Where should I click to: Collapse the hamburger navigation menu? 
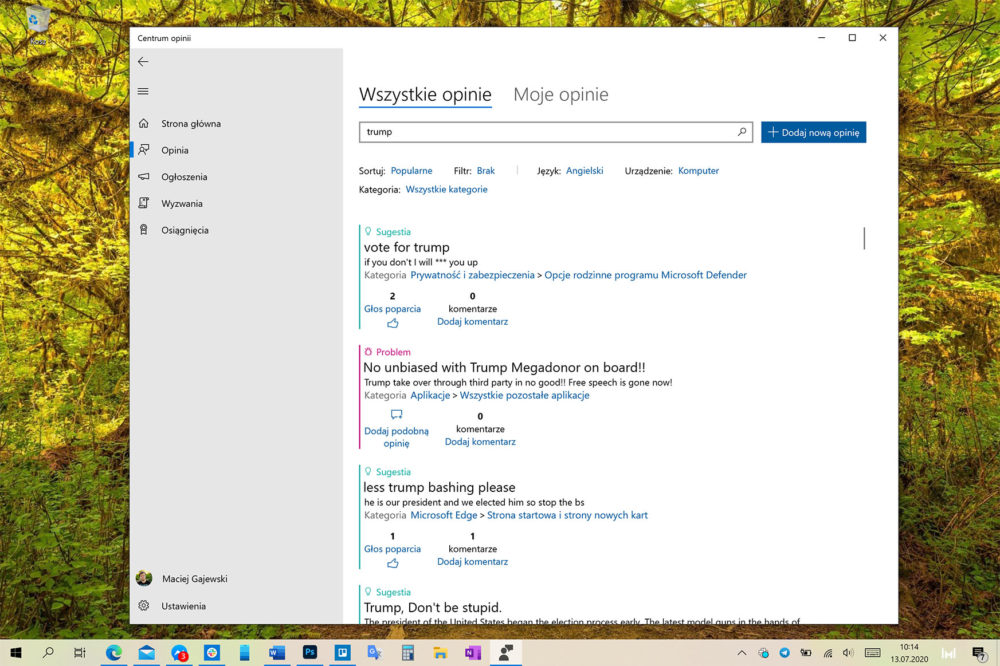click(x=143, y=91)
